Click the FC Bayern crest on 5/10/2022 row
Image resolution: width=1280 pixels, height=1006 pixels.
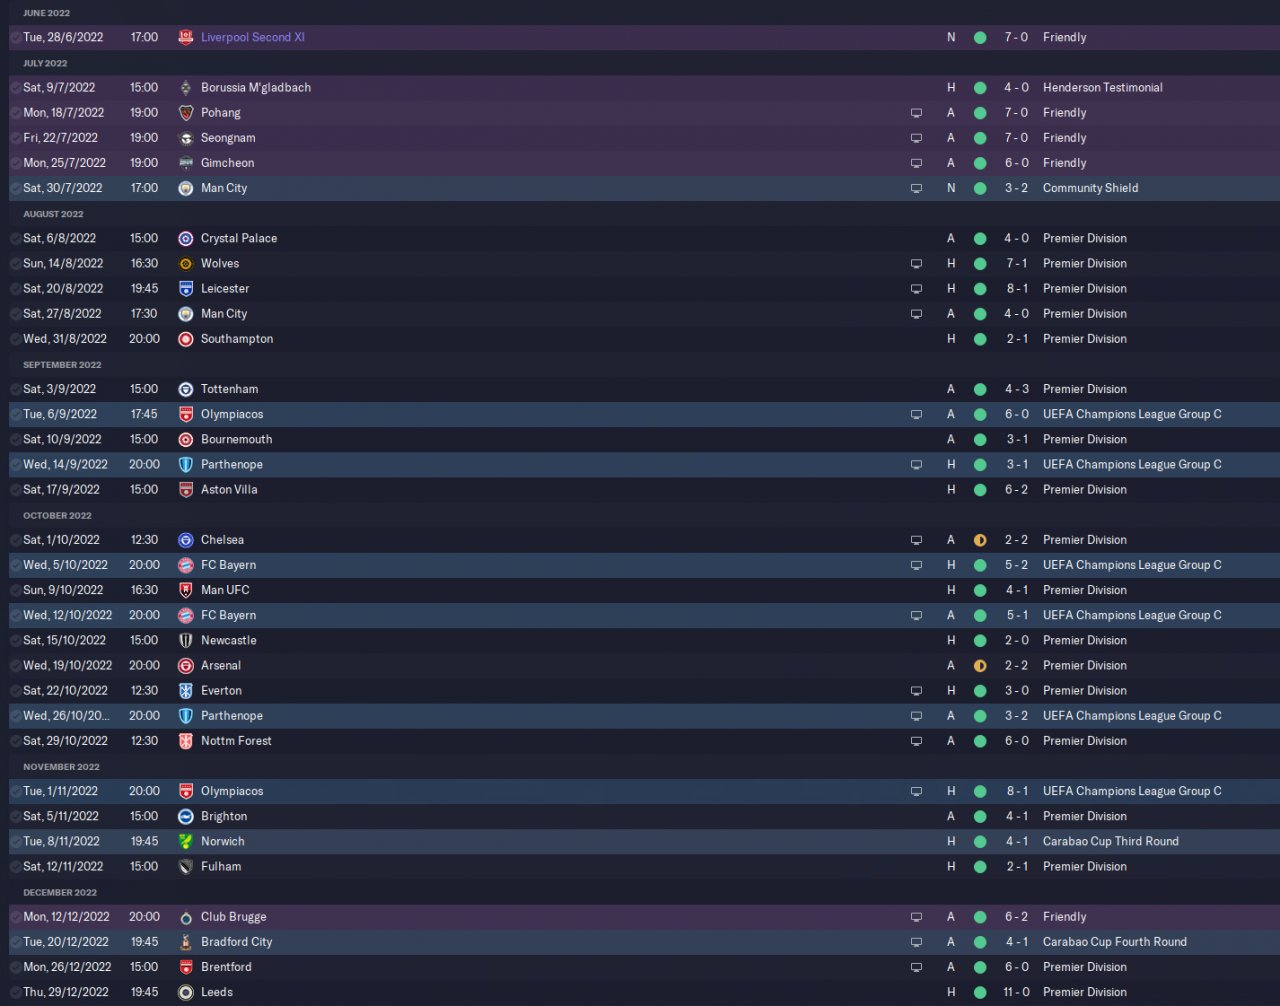pyautogui.click(x=185, y=565)
